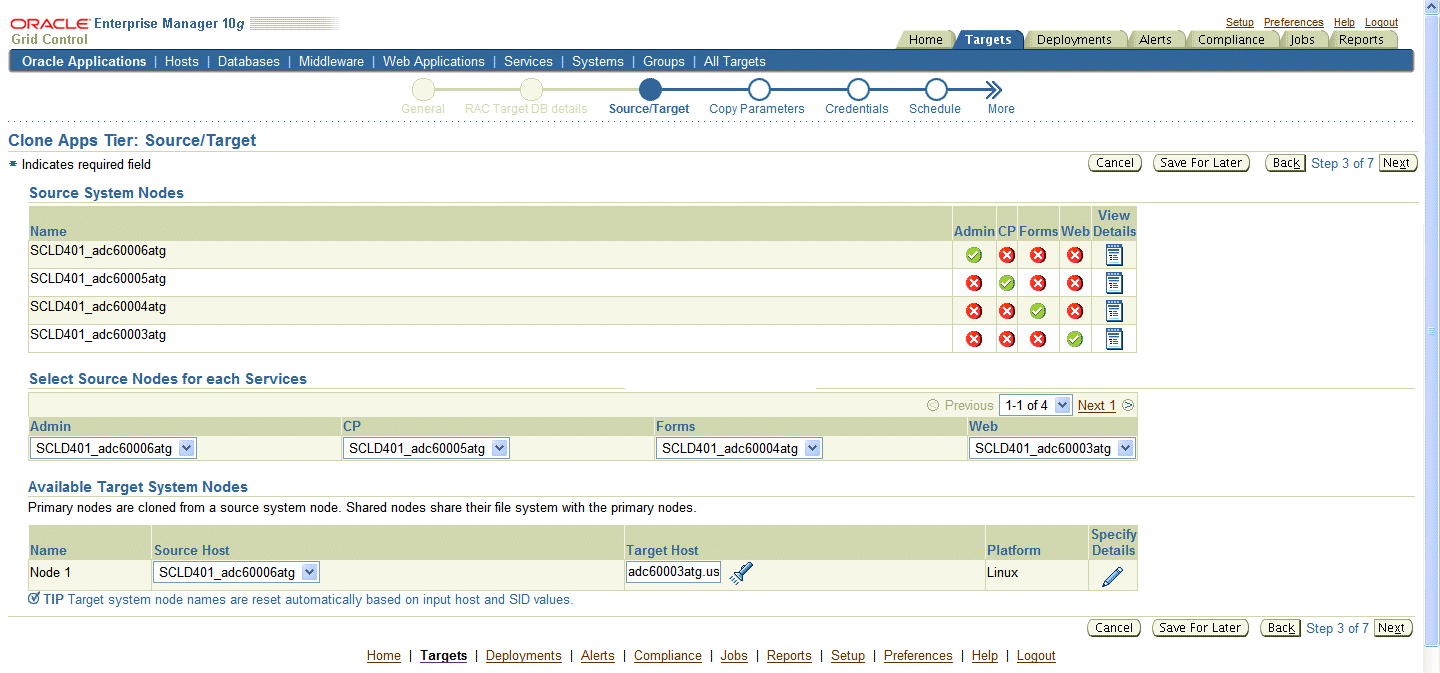Click the bottom Next button
The height and width of the screenshot is (673, 1440).
1393,628
